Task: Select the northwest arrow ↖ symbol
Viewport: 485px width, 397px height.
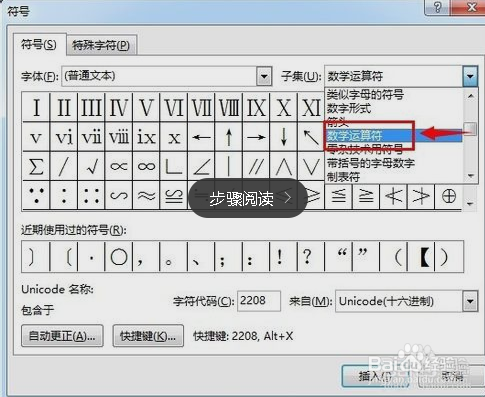Action: click(x=311, y=137)
